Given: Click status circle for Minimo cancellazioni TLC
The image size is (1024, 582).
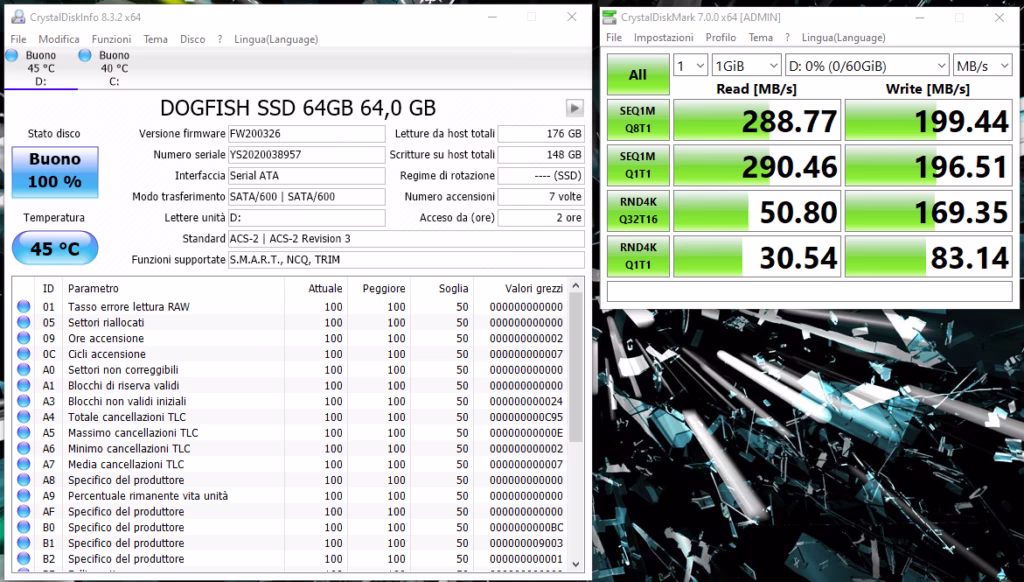Looking at the screenshot, I should (24, 448).
